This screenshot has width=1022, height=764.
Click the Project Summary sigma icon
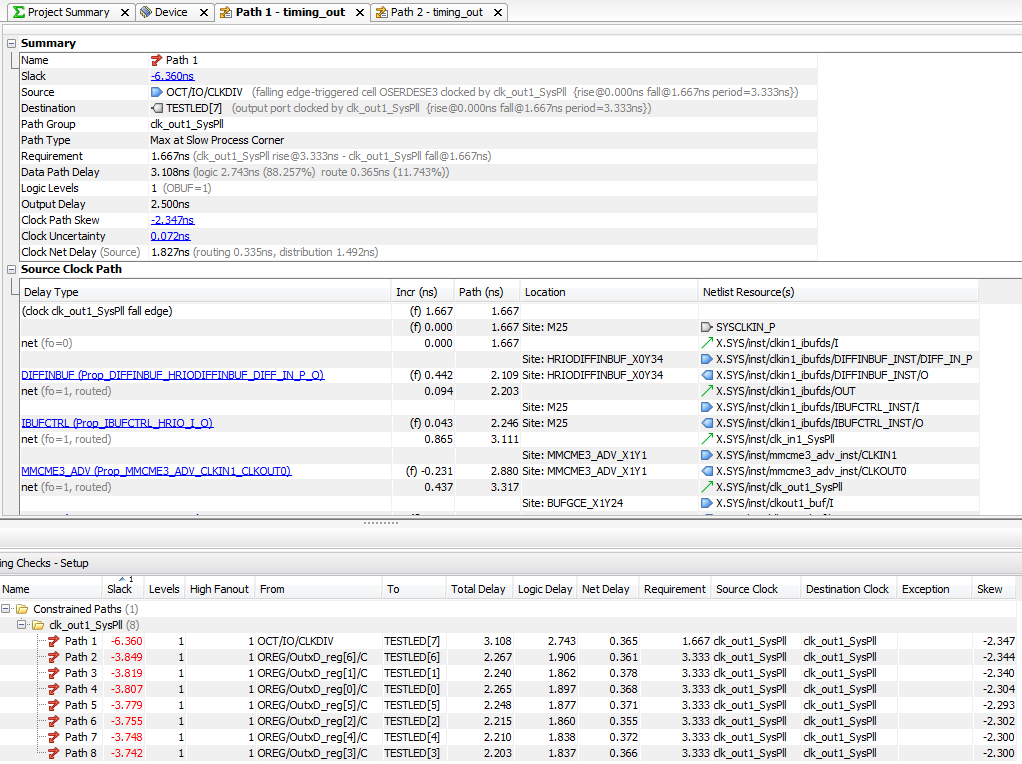tap(18, 12)
